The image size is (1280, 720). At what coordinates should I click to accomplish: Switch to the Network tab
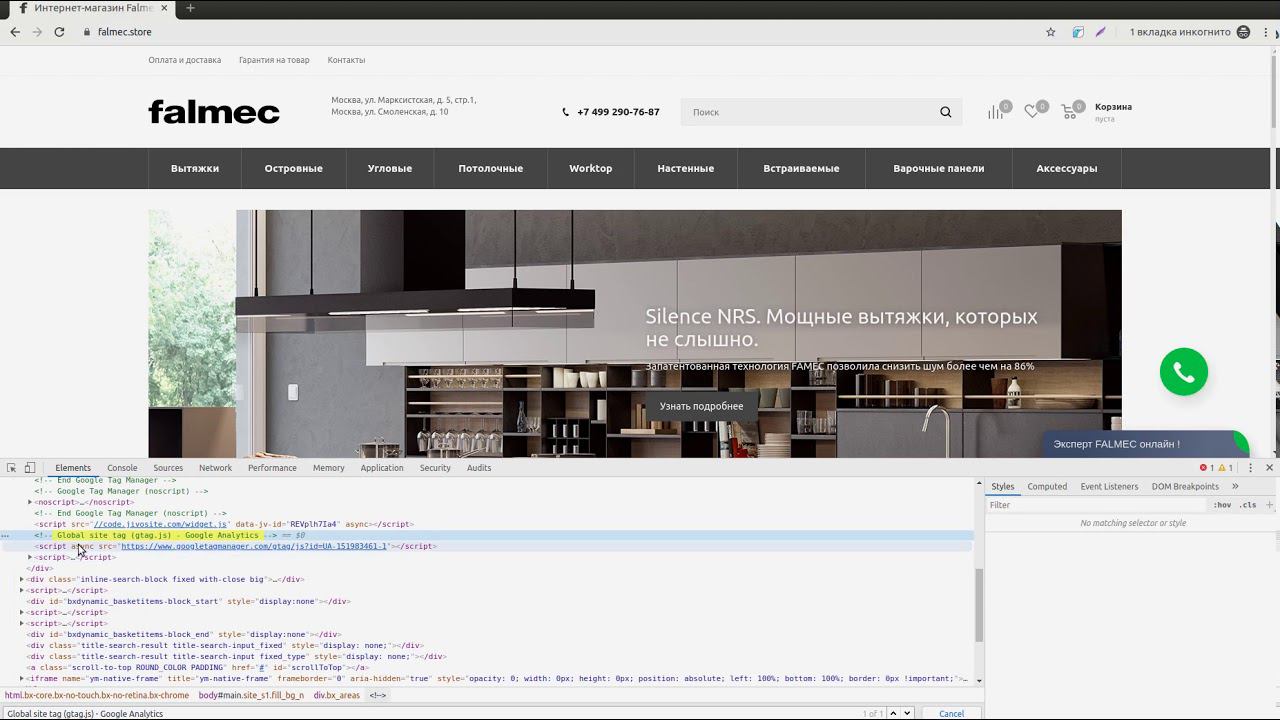click(x=215, y=468)
